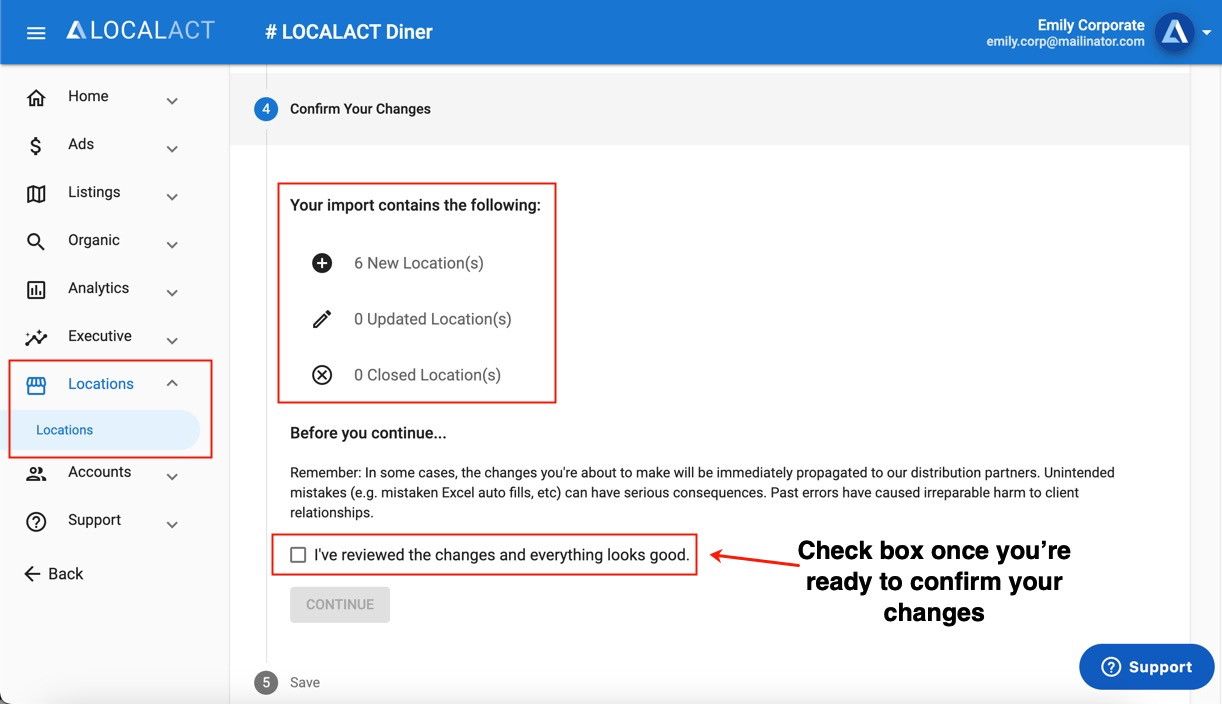The height and width of the screenshot is (704, 1222).
Task: Click 'Your import contains the following:' heading
Action: coord(415,205)
